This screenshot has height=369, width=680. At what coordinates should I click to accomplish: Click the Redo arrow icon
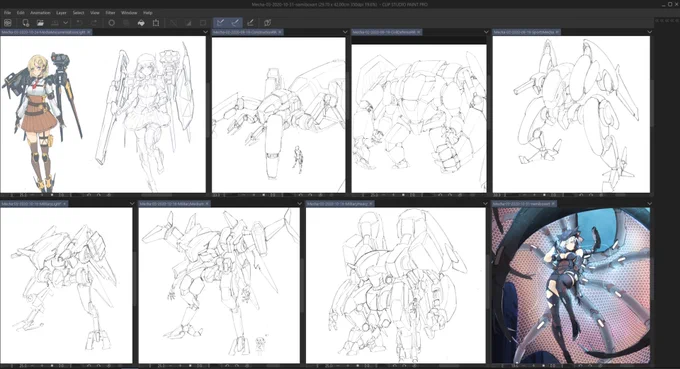[x=94, y=23]
